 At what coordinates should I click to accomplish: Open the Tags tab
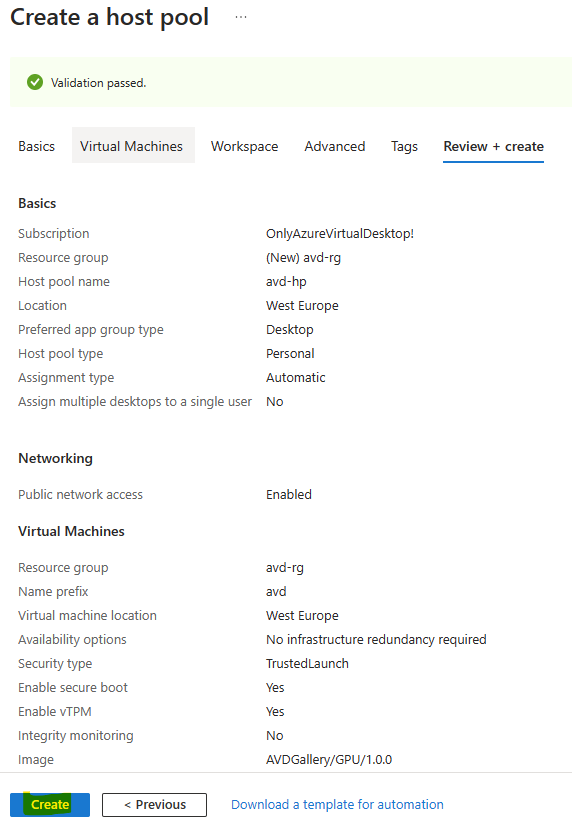click(x=404, y=146)
